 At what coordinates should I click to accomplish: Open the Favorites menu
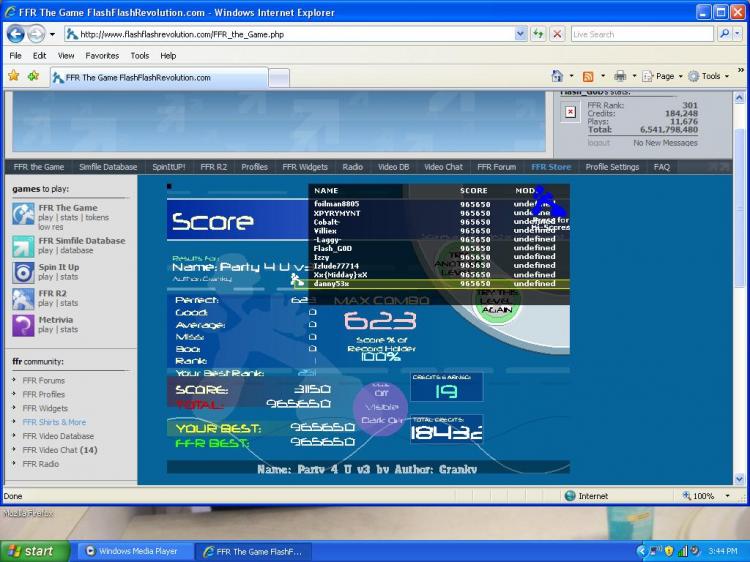(101, 56)
